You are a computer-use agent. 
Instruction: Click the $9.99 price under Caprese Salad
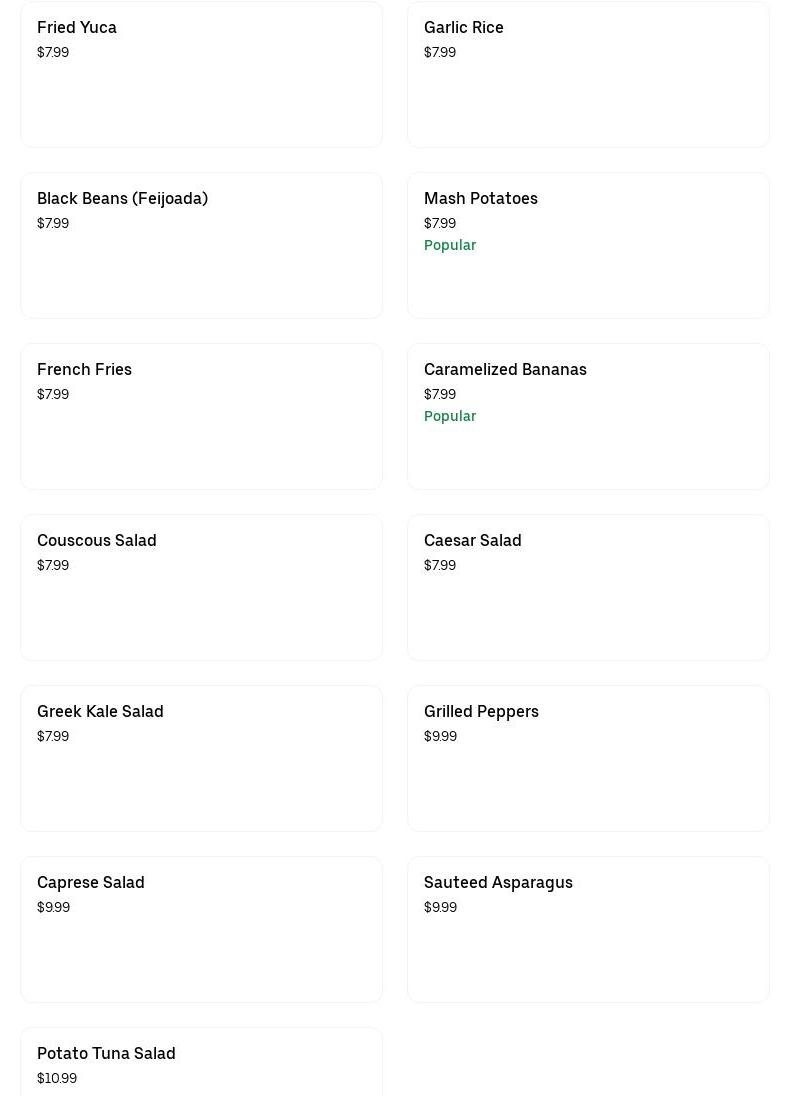53,907
